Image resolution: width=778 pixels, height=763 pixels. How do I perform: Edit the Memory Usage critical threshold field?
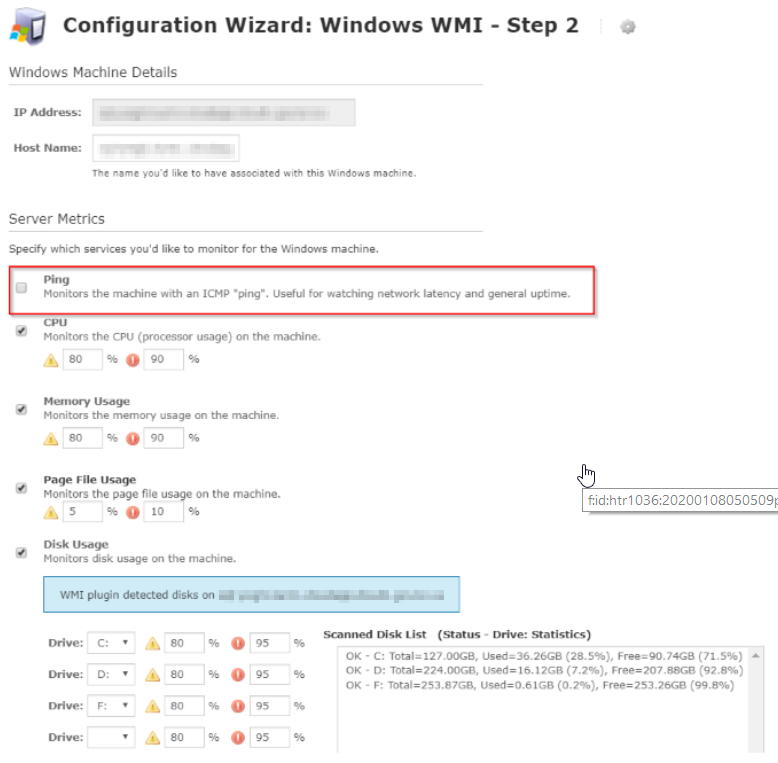164,438
